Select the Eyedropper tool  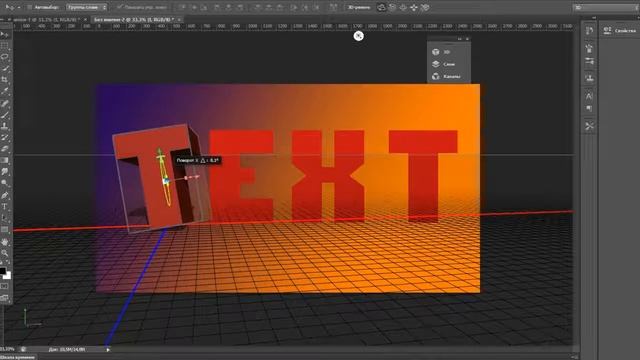tap(4, 91)
